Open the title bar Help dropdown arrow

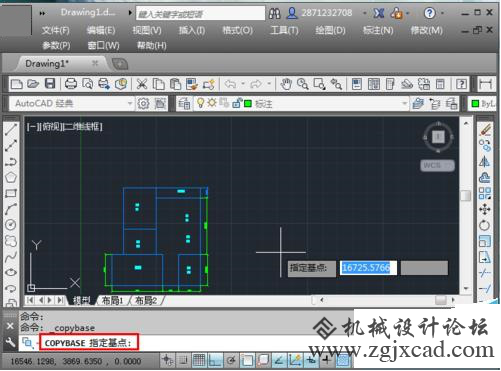(442, 13)
